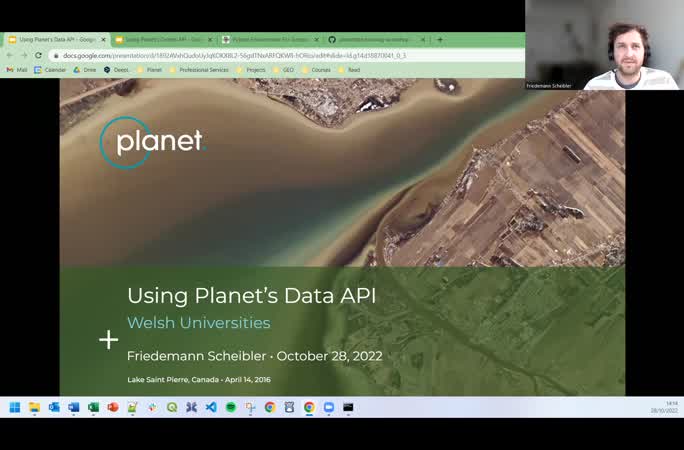The height and width of the screenshot is (450, 684).
Task: Close the GitHub browser tab
Action: pyautogui.click(x=423, y=40)
